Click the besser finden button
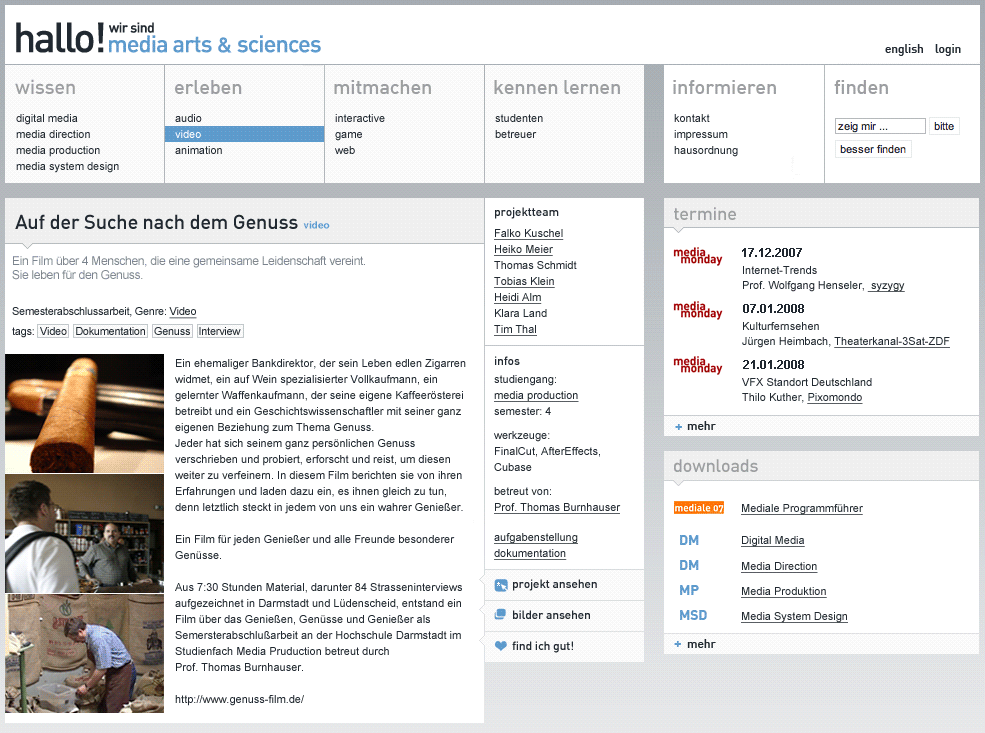 [x=873, y=149]
